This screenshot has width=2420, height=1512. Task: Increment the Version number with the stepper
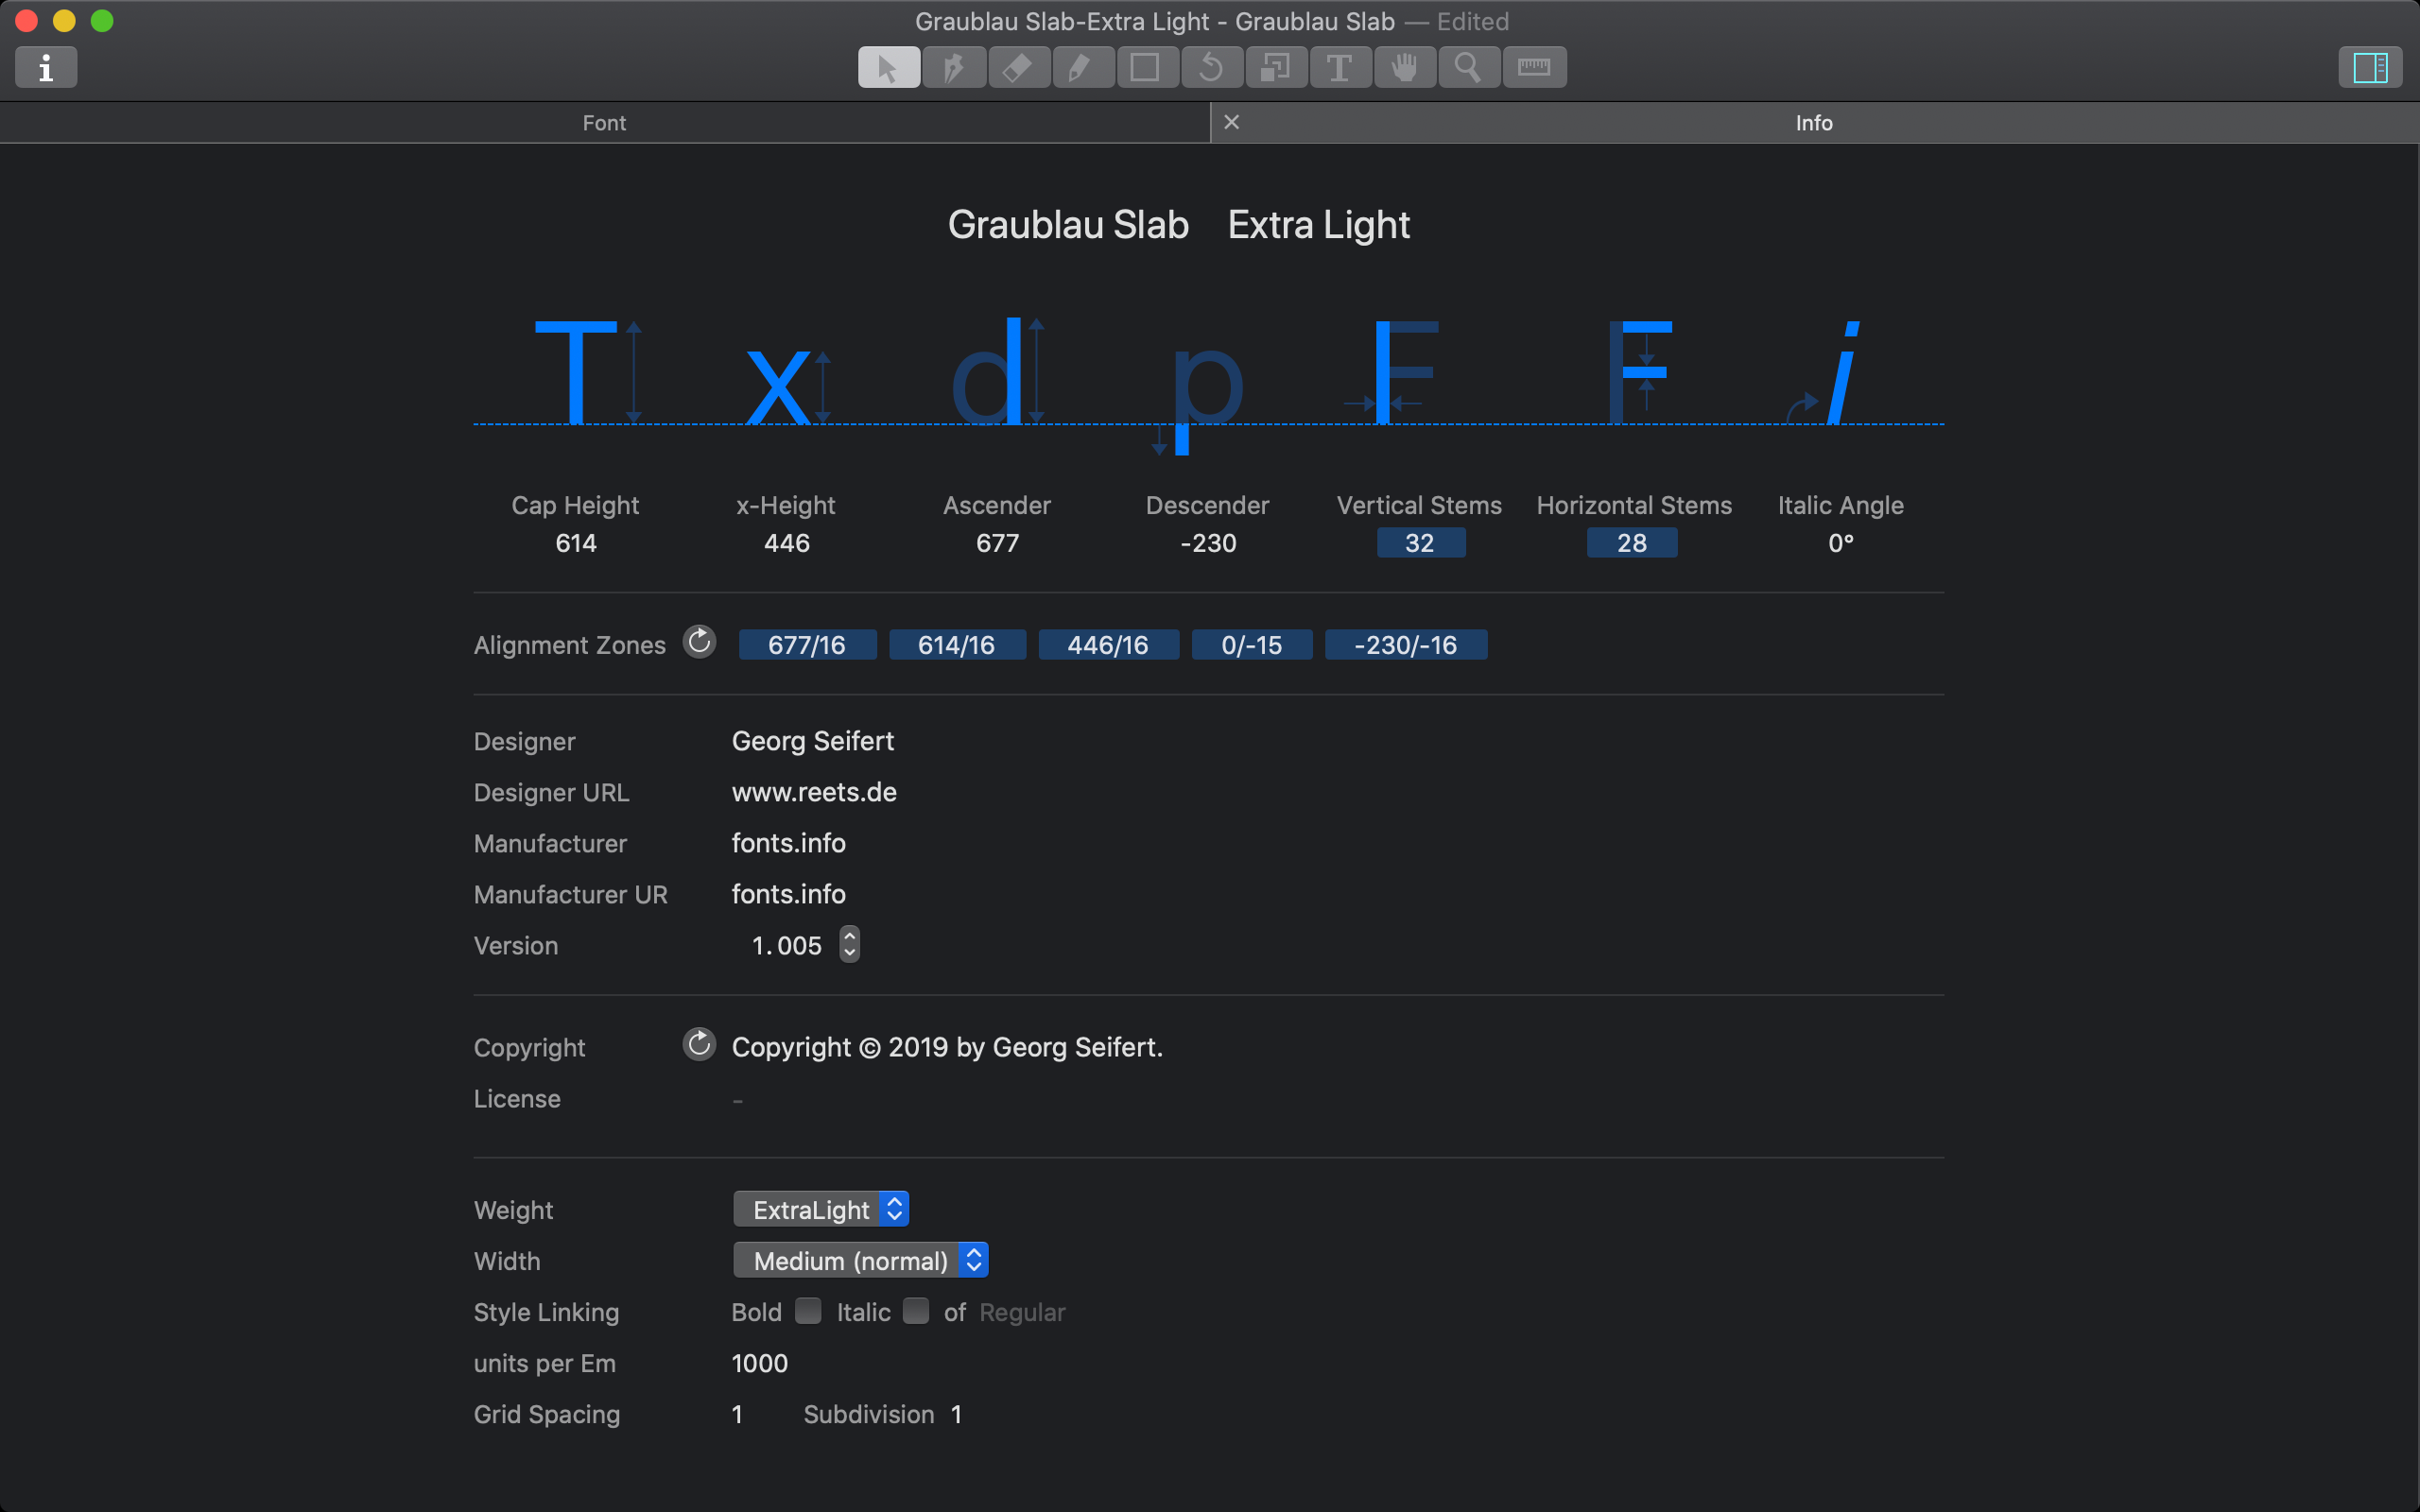tap(849, 937)
